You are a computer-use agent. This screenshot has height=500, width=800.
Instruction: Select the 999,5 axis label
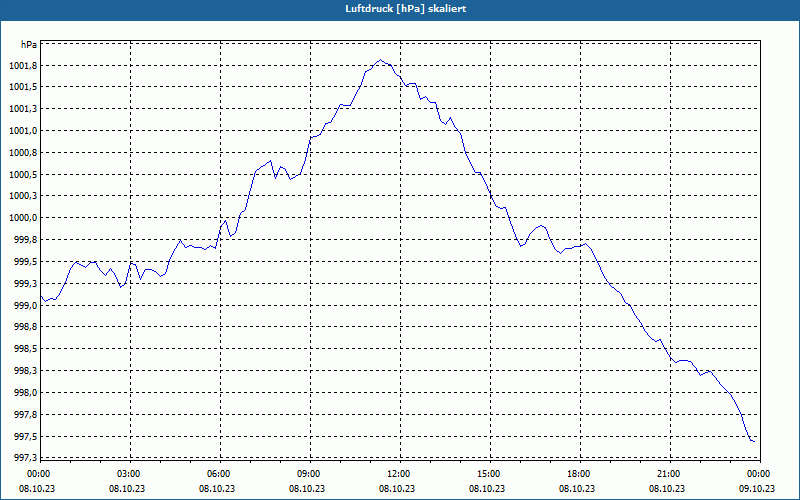tap(26, 262)
